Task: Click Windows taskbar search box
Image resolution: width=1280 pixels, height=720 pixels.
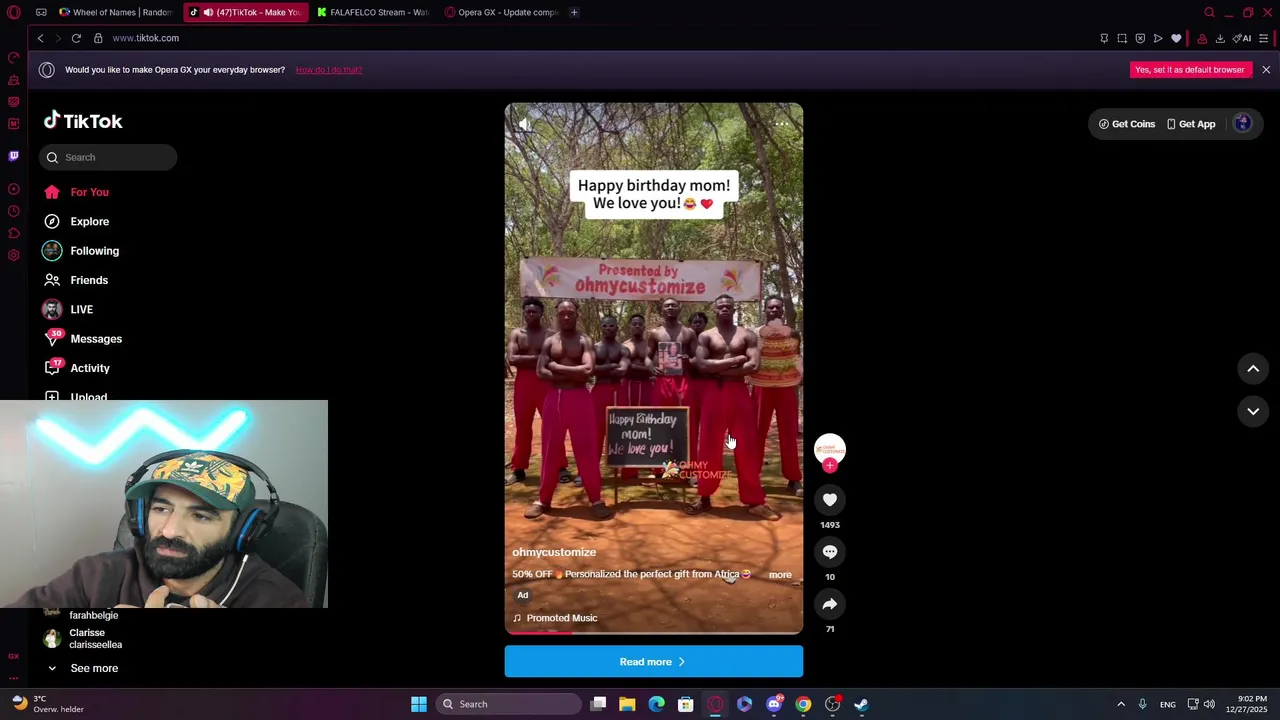Action: tap(510, 704)
